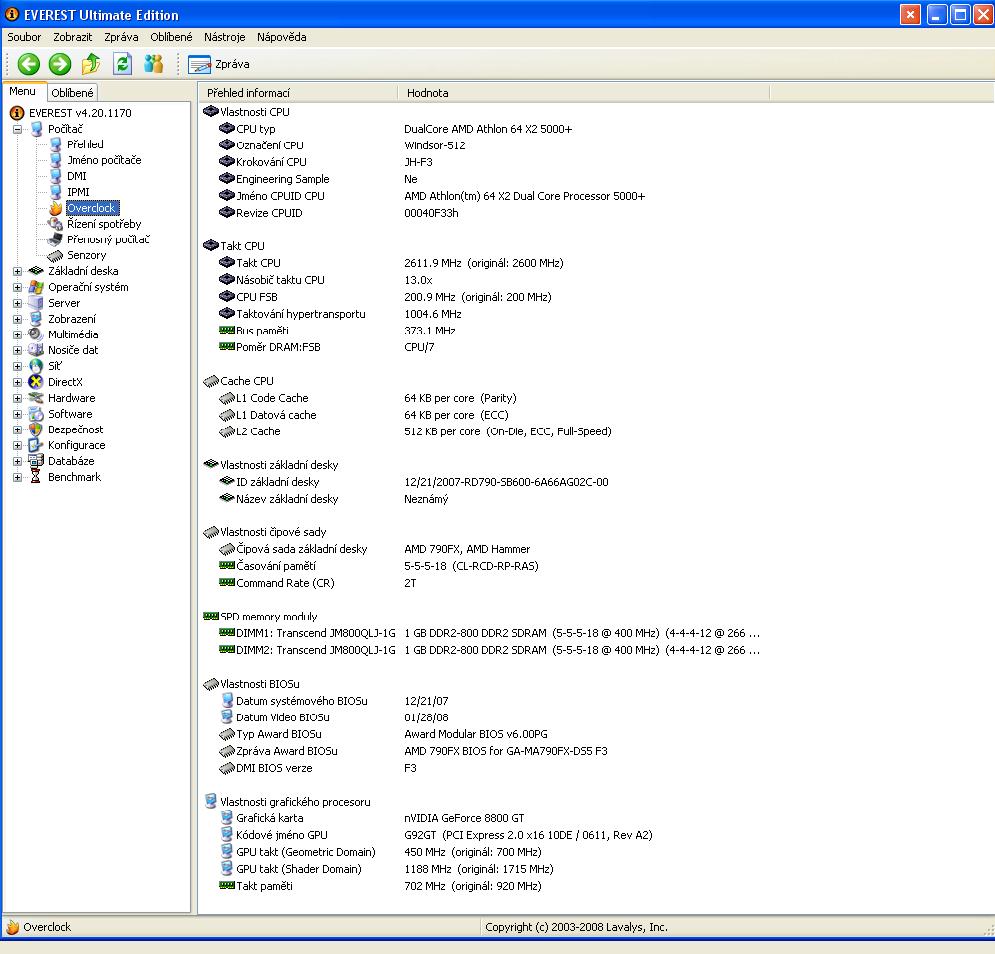Screen dimensions: 995x954
Task: Select the Takt CPU row
Action: pyautogui.click(x=258, y=263)
